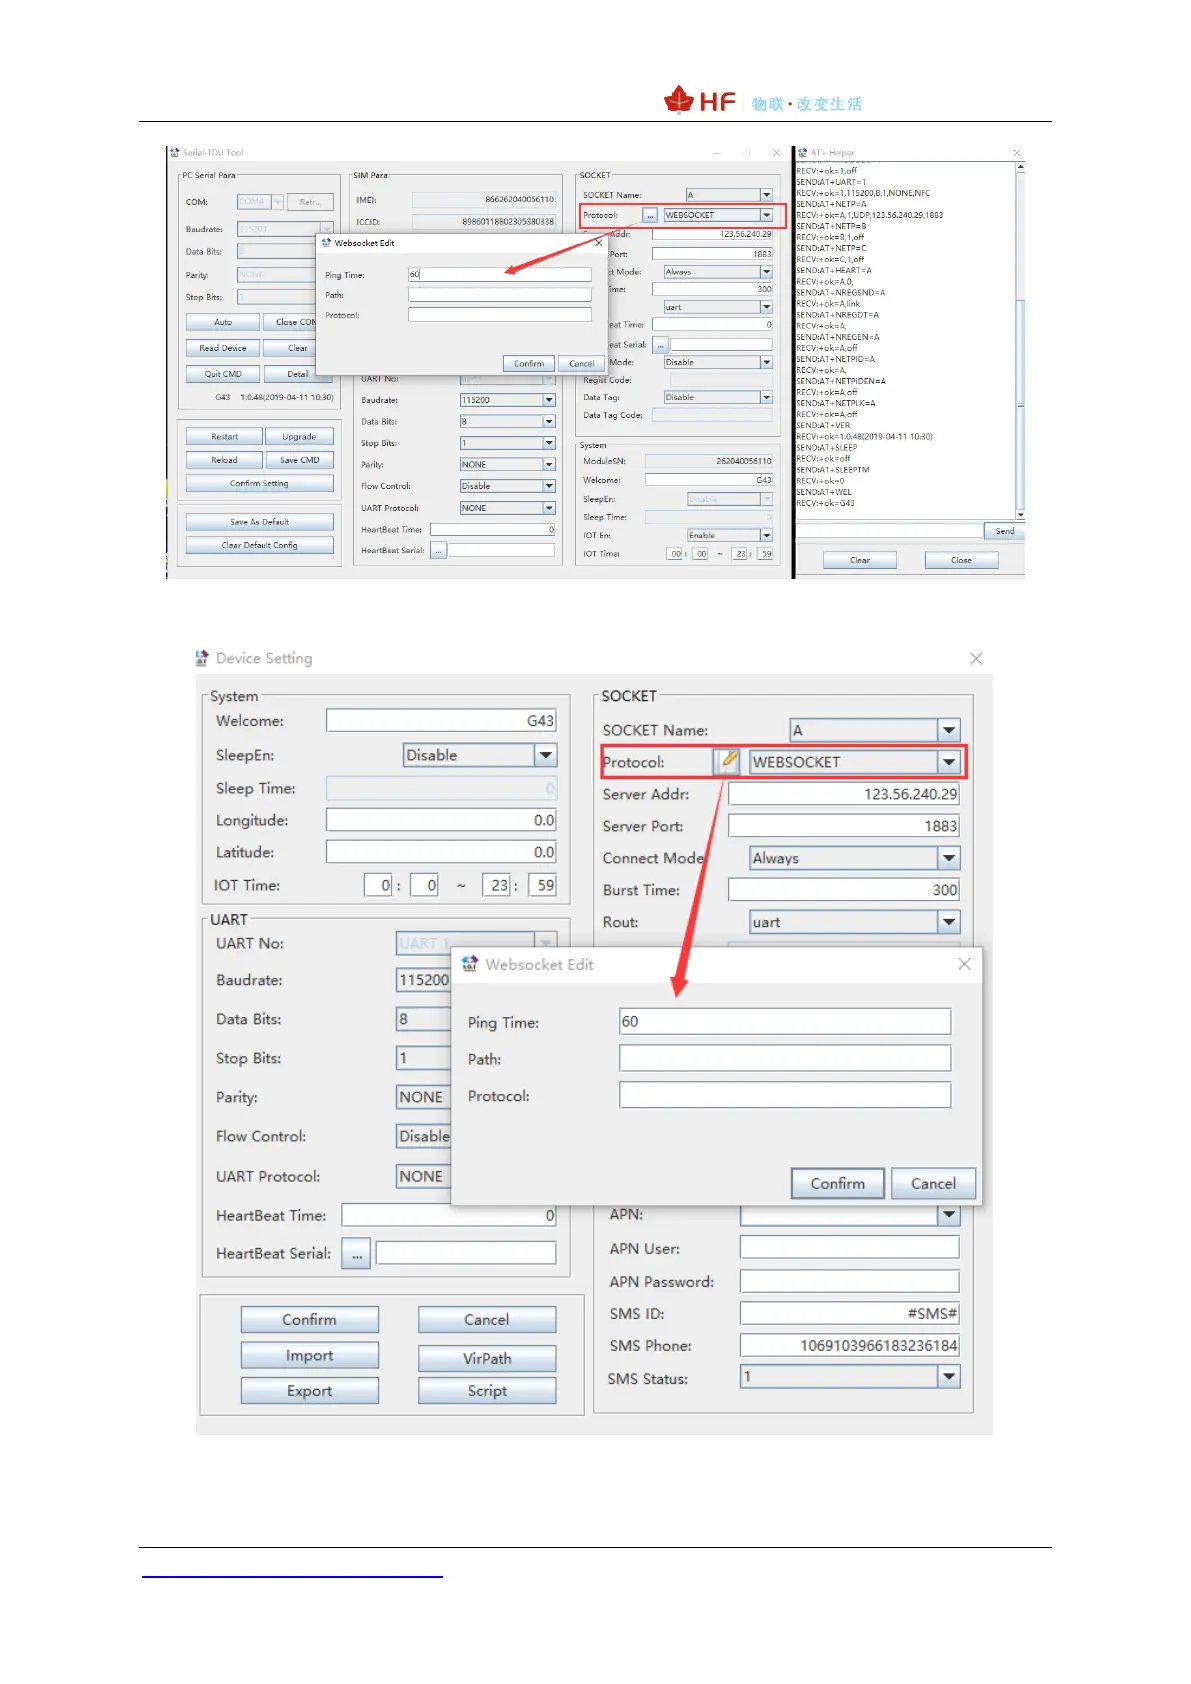Click the Ping Time field in Device Setting's Websocket Edit

[x=785, y=1021]
